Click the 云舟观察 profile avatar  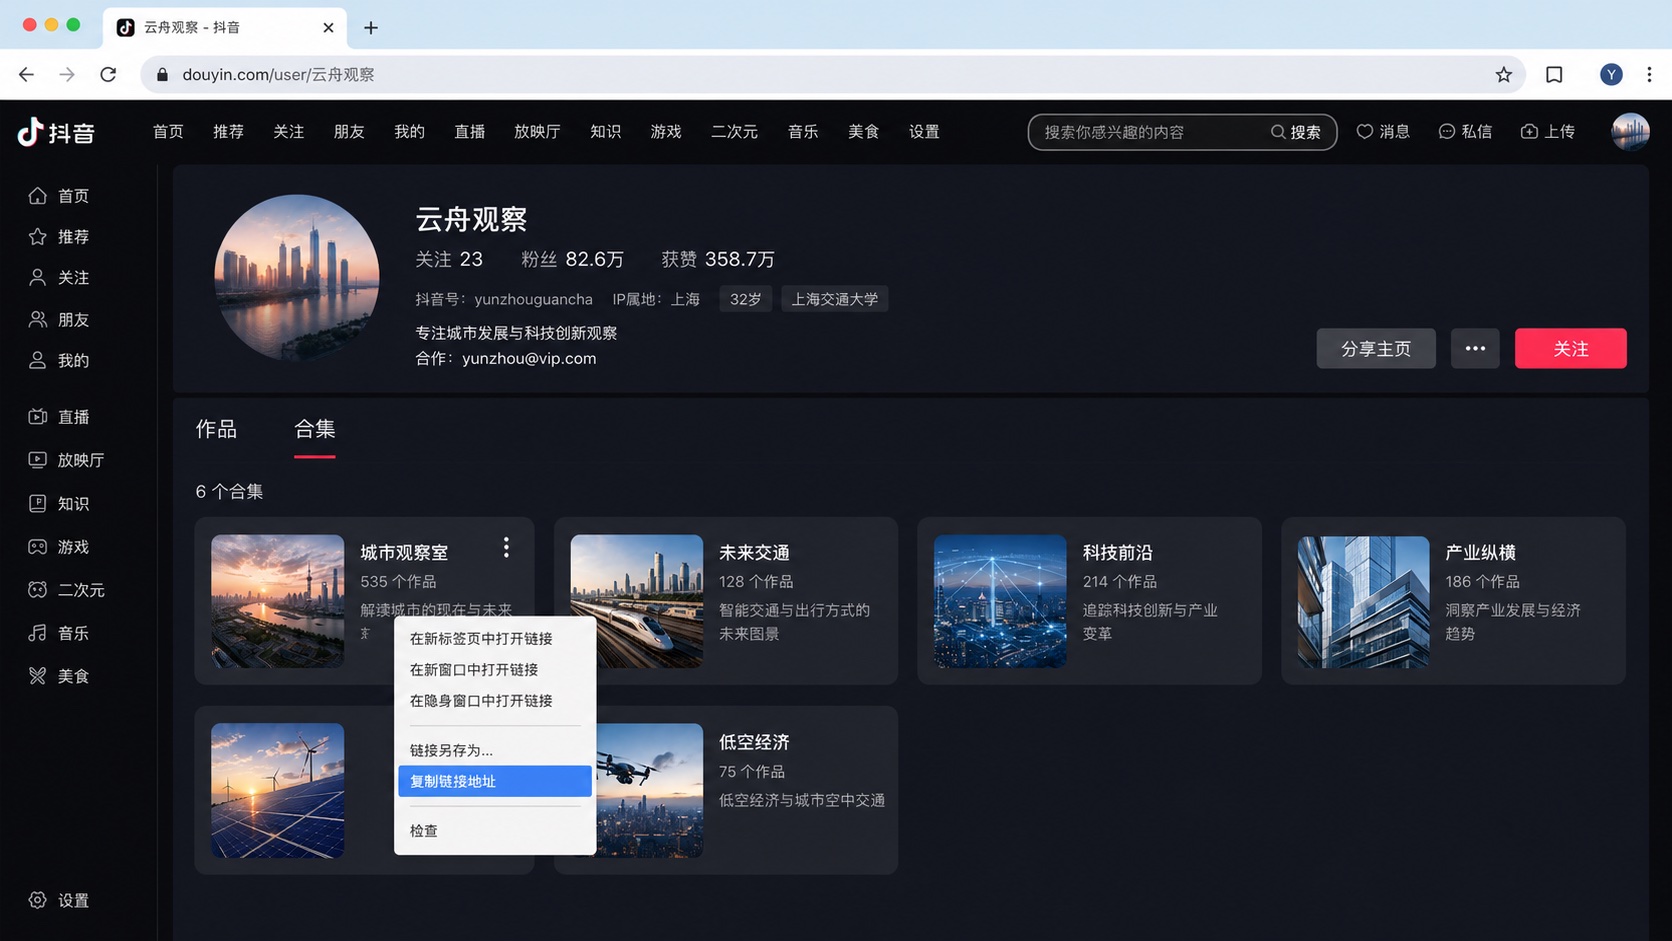(297, 277)
